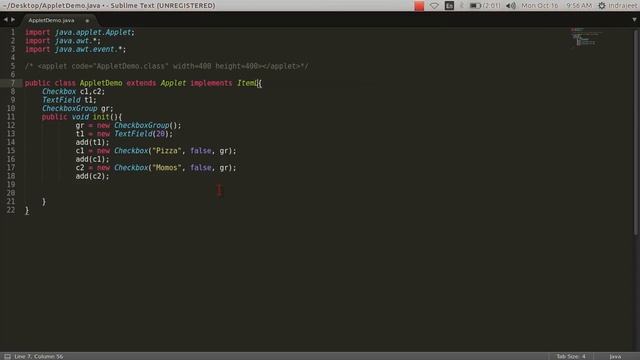Open the tab list dropdown arrow
The height and width of the screenshot is (360, 640).
pyautogui.click(x=634, y=20)
